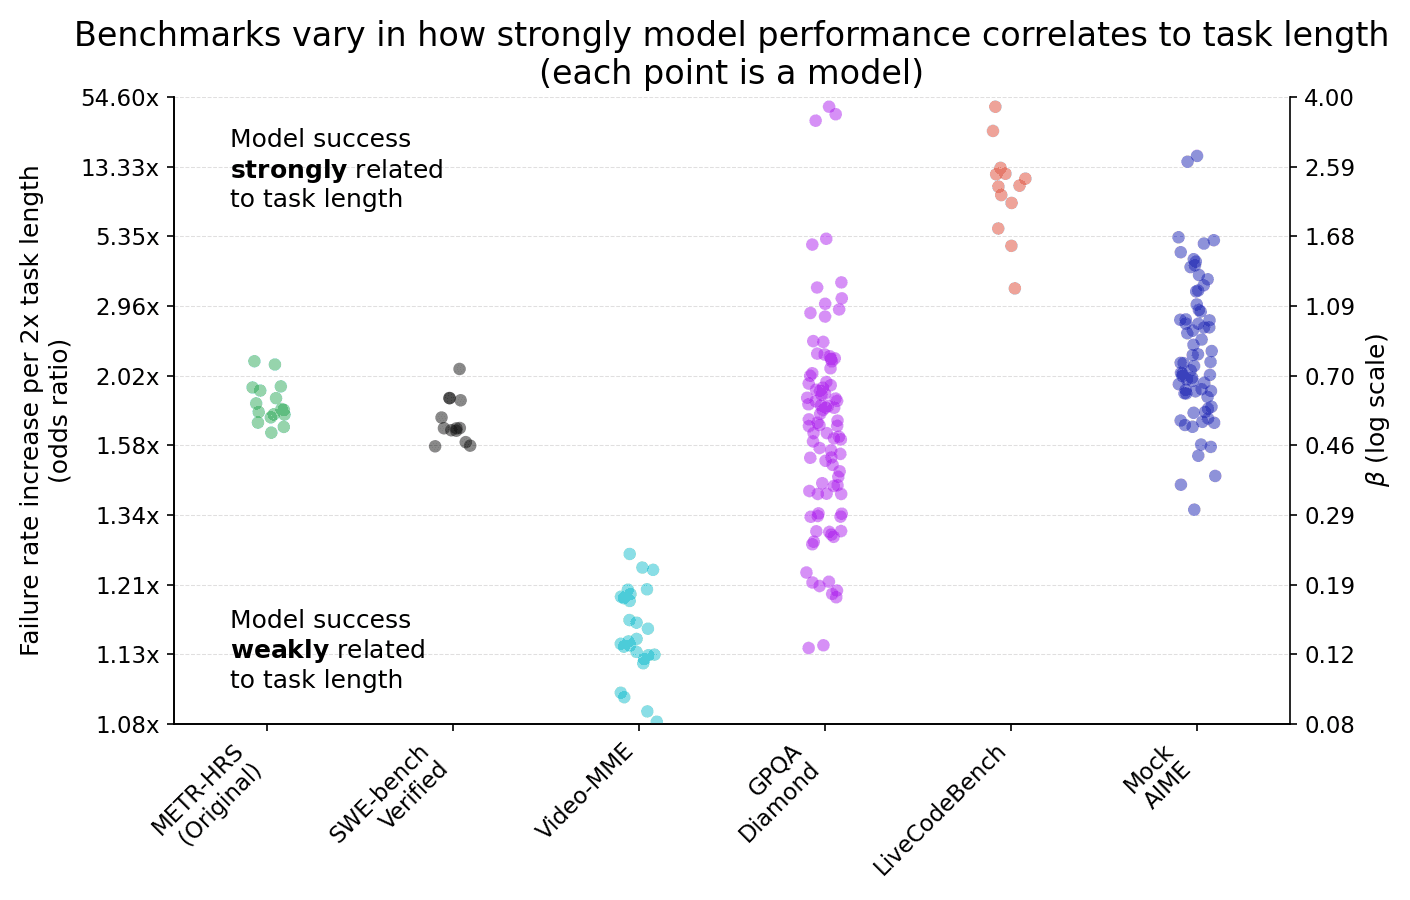Click the highest LiveCodeBench data point

click(995, 107)
